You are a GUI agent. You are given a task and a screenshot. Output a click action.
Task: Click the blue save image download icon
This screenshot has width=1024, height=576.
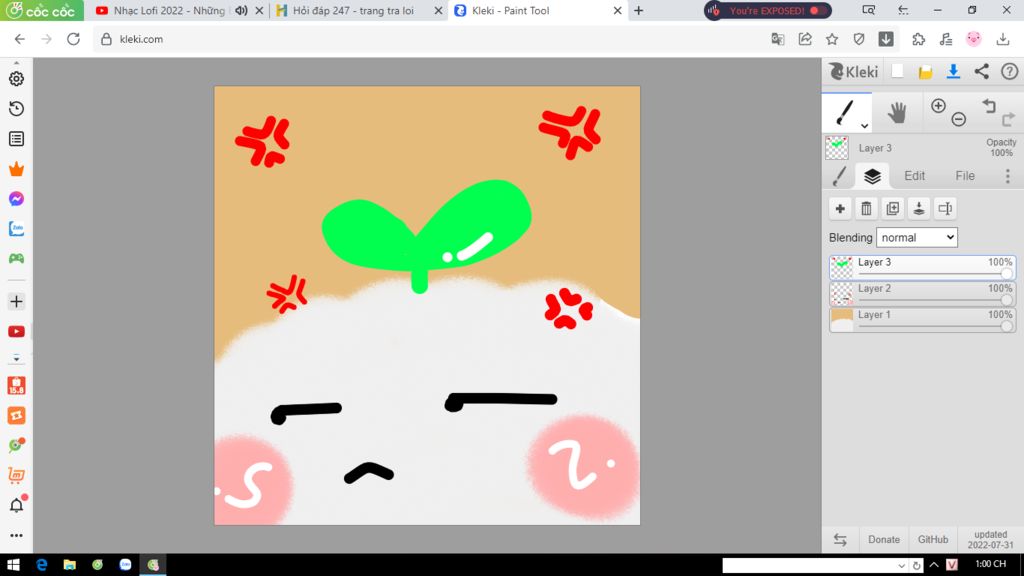pos(953,71)
